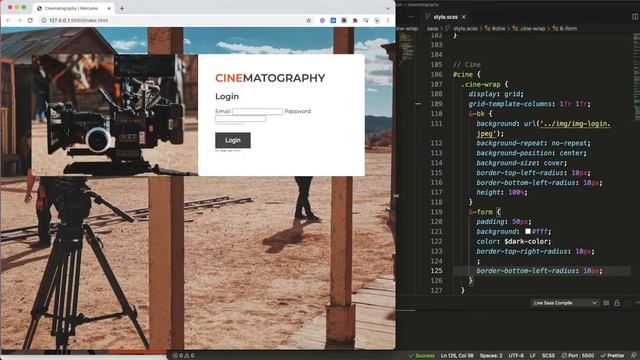Viewport: 640px width, 360px height.
Task: Click the Prettier status bar item
Action: click(612, 356)
